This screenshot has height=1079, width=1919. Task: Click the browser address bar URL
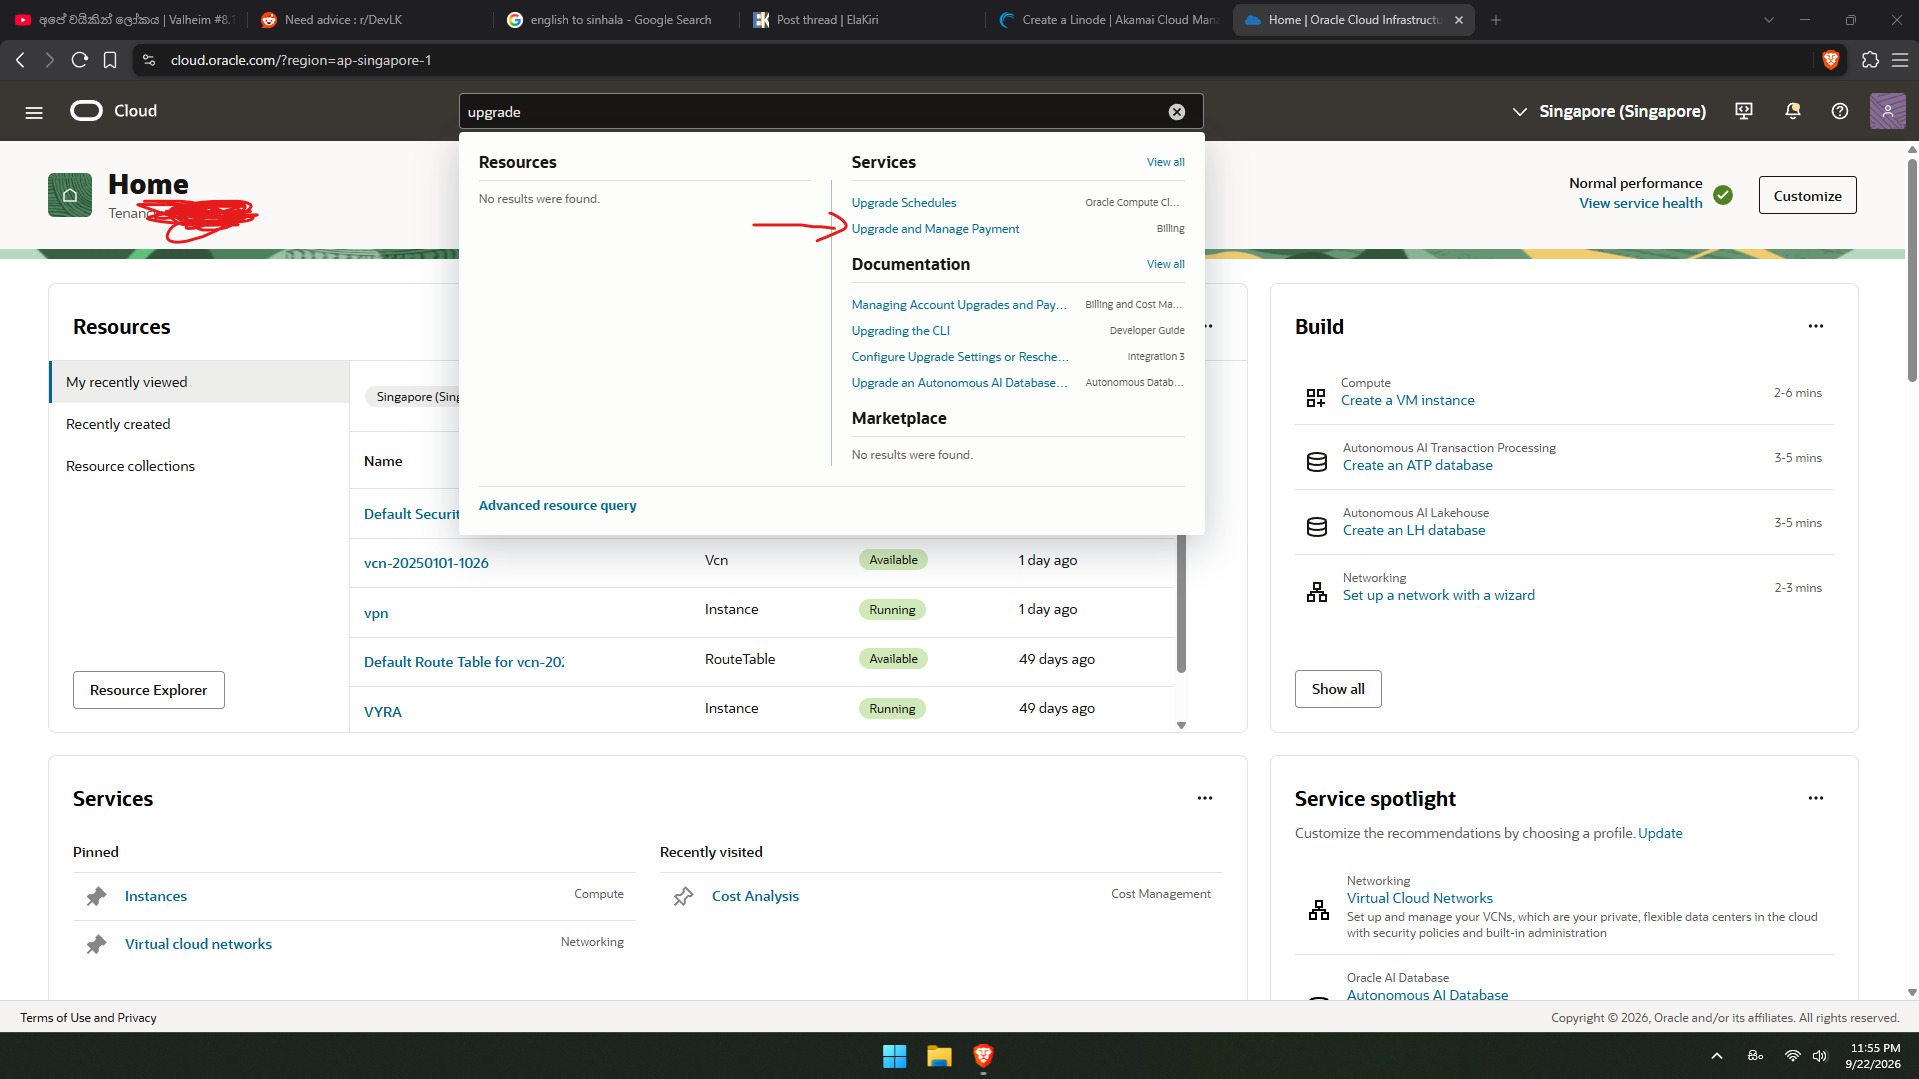301,60
